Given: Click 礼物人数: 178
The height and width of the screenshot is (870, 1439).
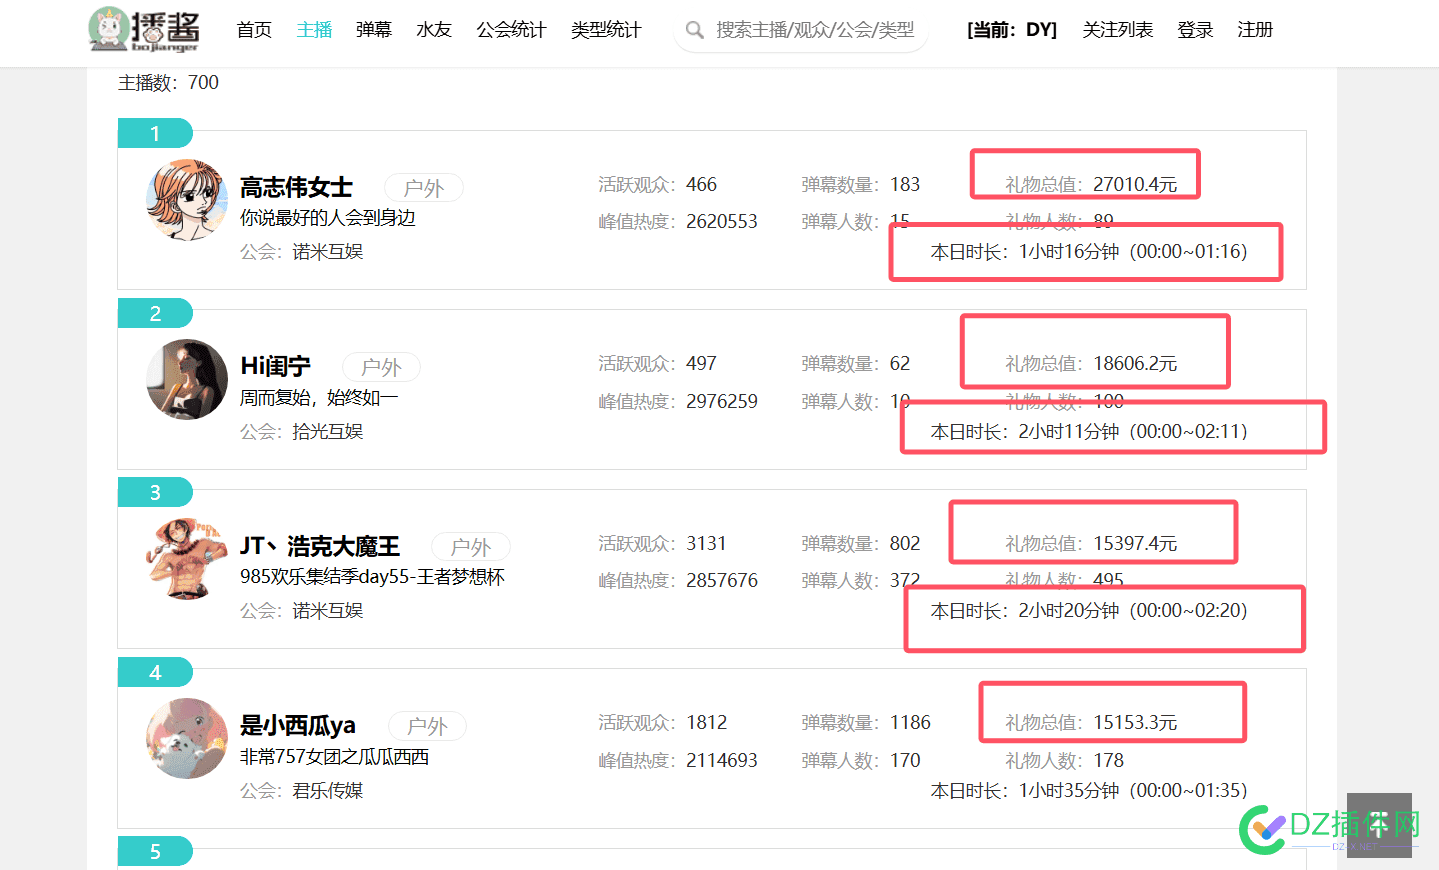Looking at the screenshot, I should coord(1065,761).
